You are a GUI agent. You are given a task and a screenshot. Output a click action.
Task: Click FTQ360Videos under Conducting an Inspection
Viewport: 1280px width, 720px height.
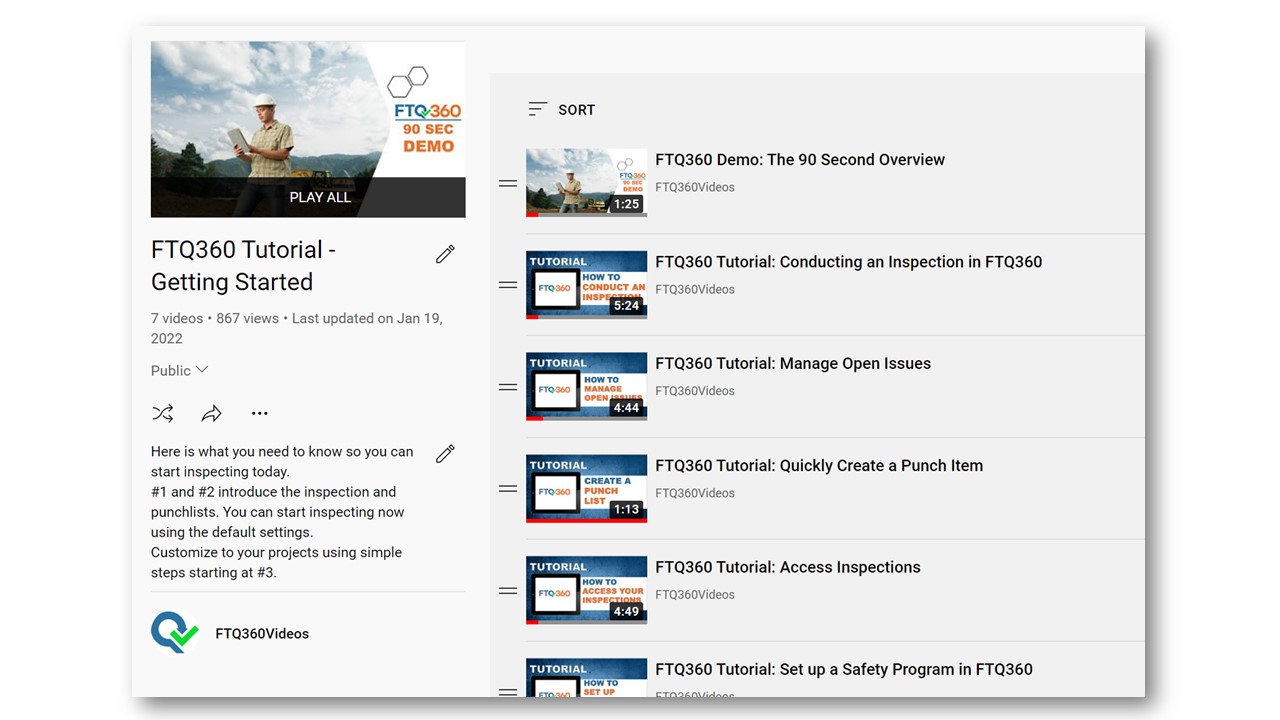click(x=695, y=289)
